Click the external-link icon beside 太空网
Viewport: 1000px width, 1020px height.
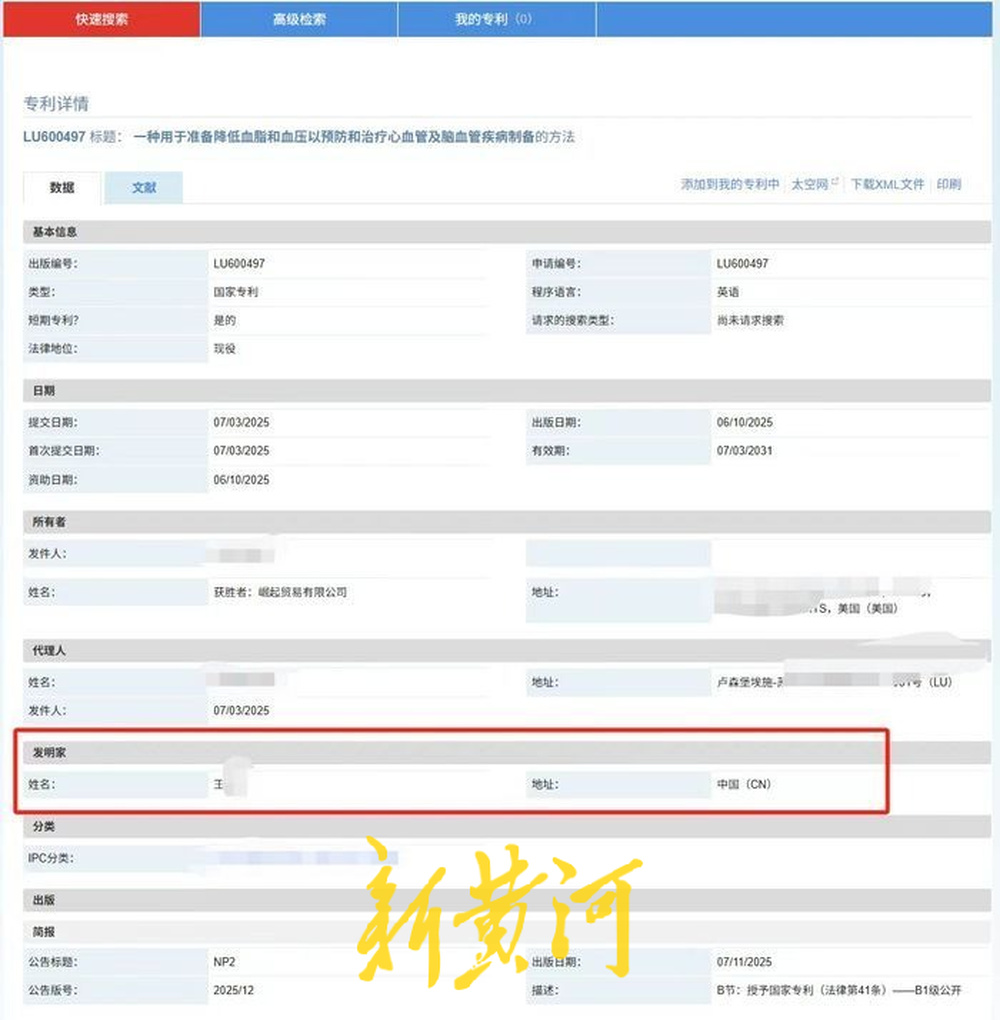pyautogui.click(x=835, y=182)
